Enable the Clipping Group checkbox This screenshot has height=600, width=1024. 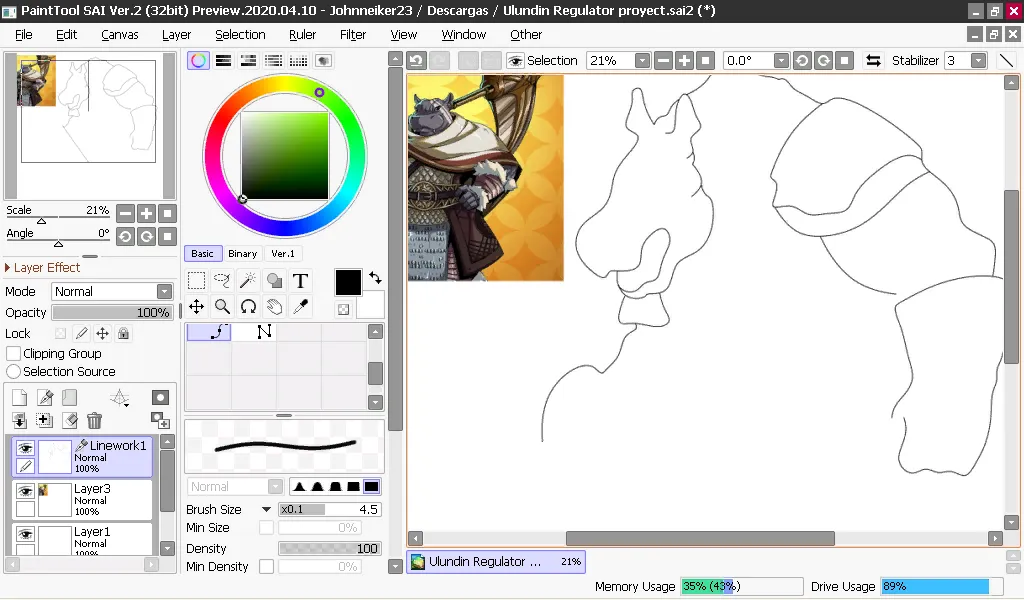13,354
